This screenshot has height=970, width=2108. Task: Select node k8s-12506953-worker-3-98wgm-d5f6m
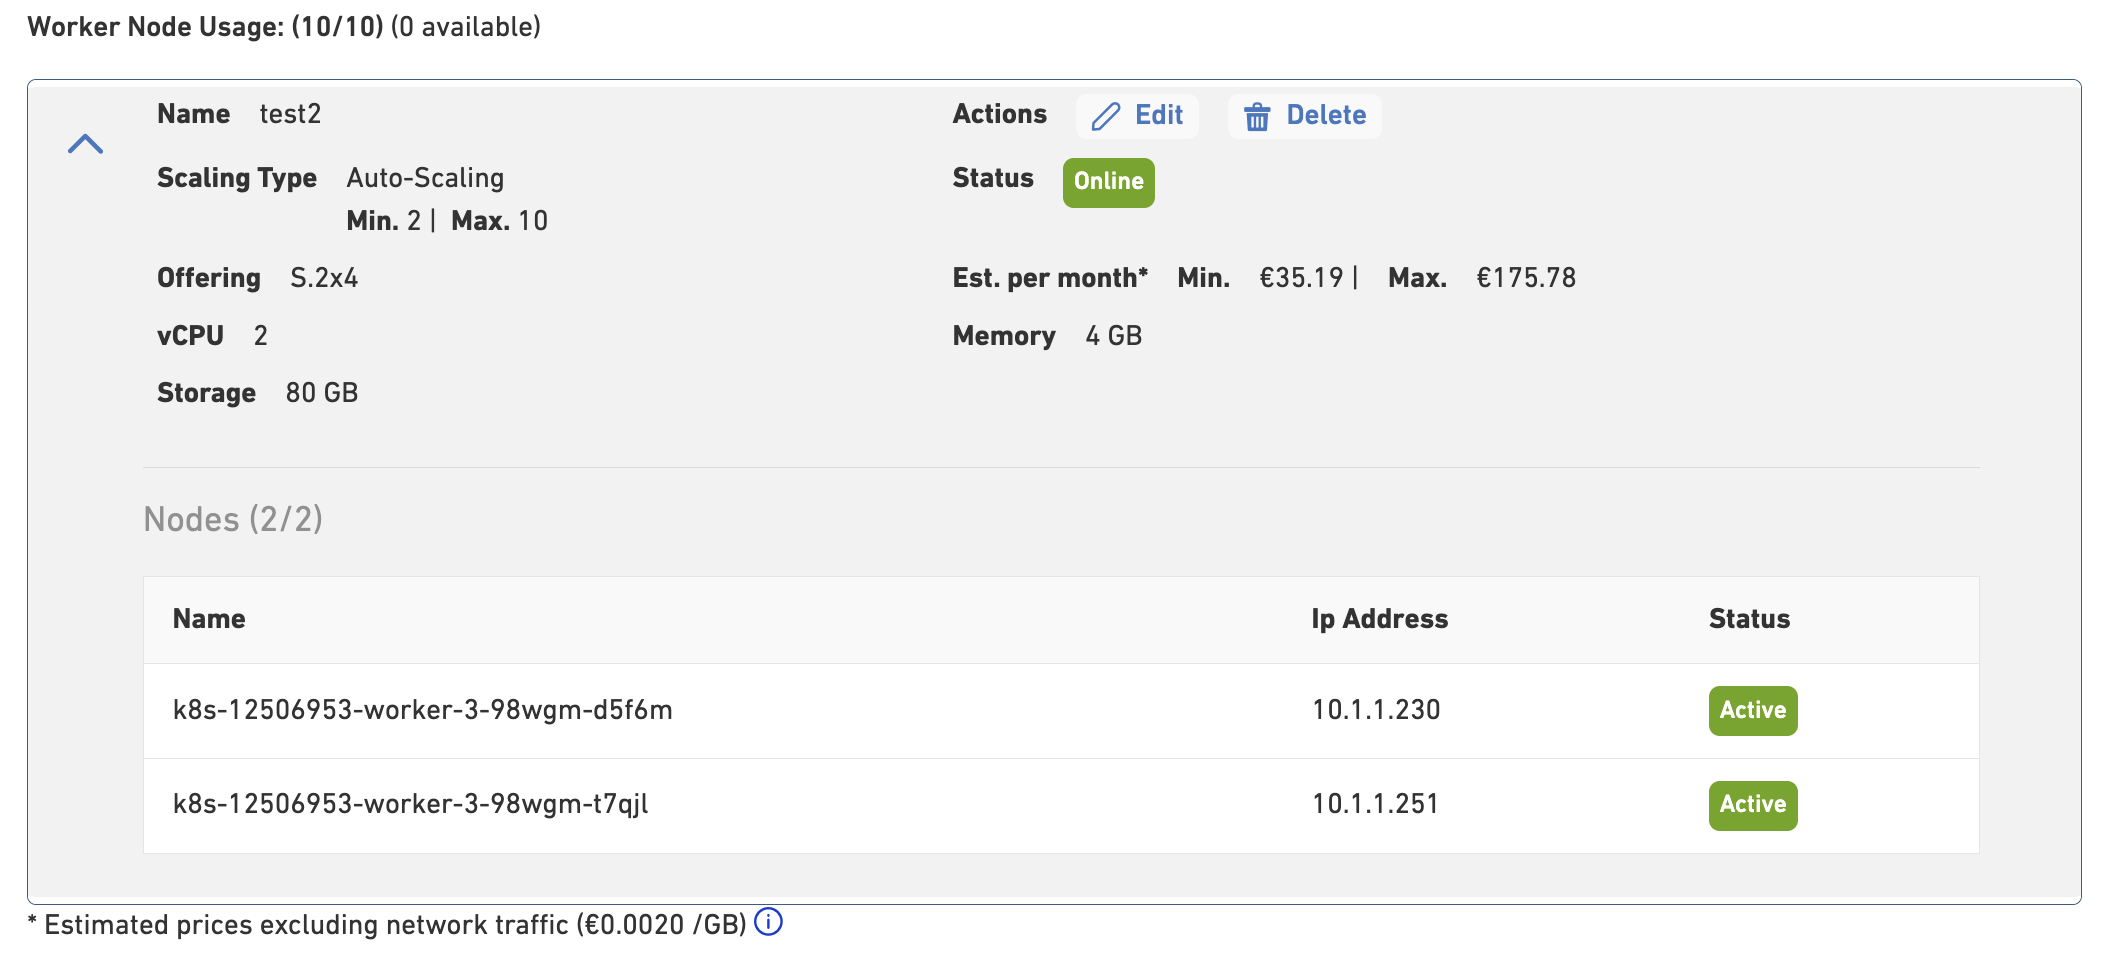click(422, 710)
